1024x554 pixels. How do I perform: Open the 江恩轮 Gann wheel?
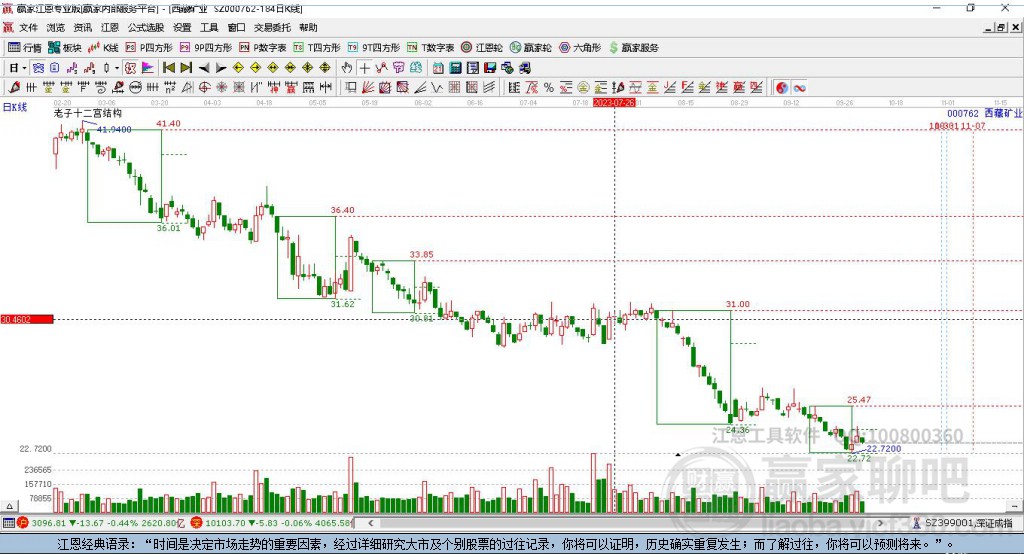(482, 48)
